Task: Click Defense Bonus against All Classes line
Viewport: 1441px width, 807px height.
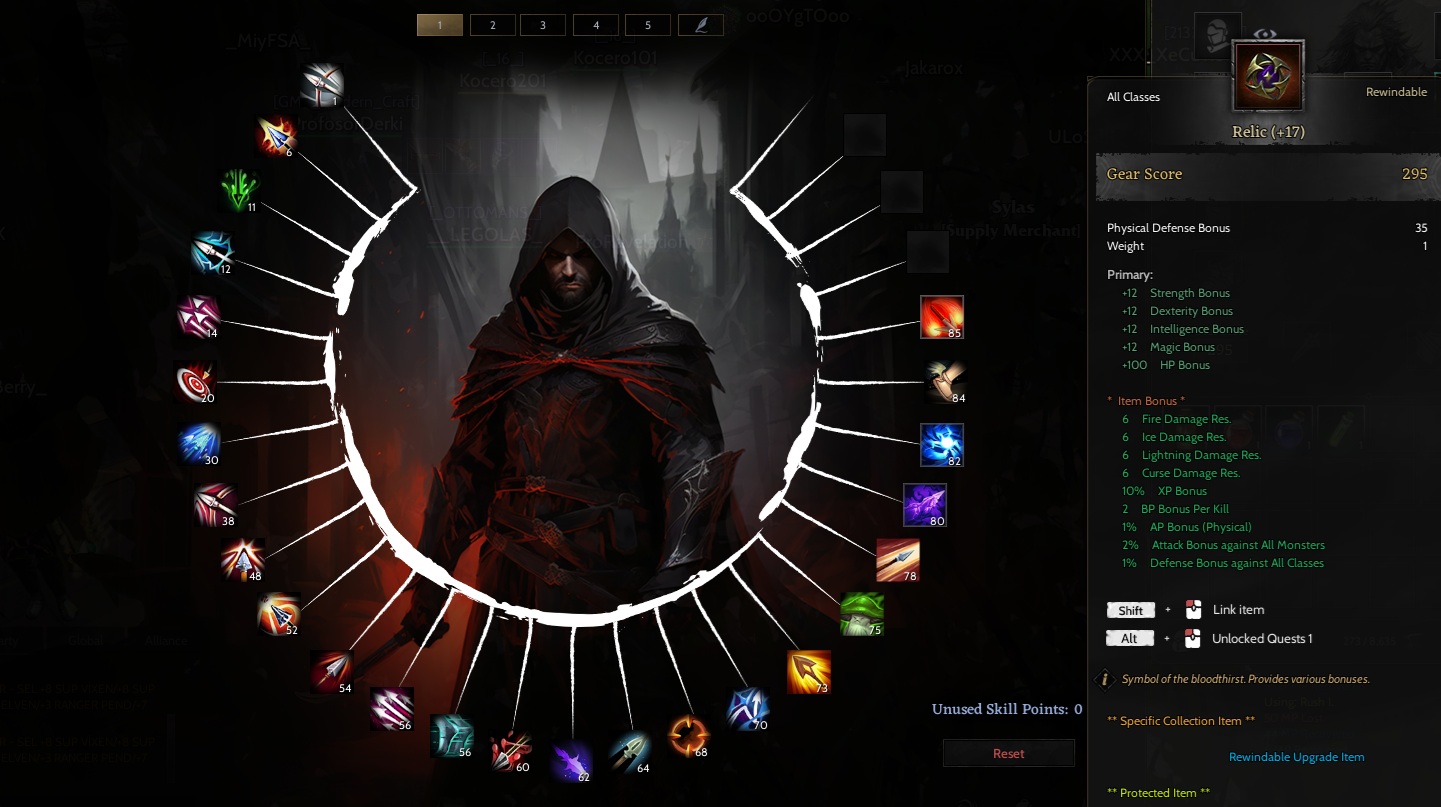Action: click(x=1222, y=563)
